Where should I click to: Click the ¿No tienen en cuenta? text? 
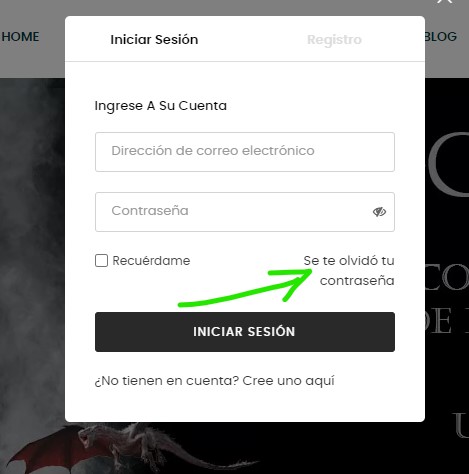[167, 381]
